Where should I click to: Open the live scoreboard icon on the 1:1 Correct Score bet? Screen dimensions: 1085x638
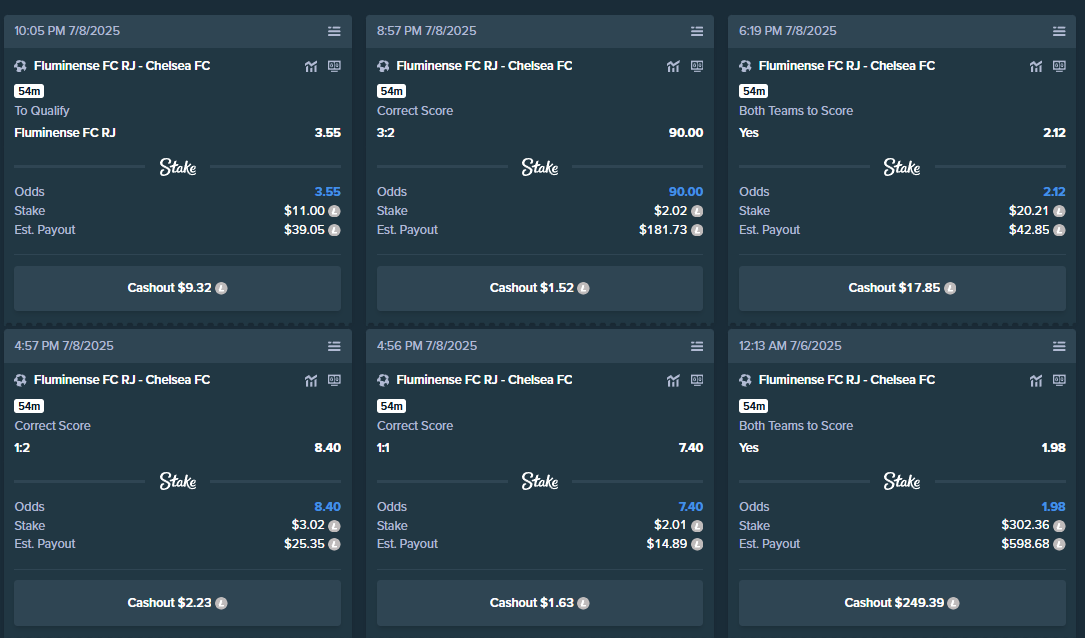pos(697,380)
